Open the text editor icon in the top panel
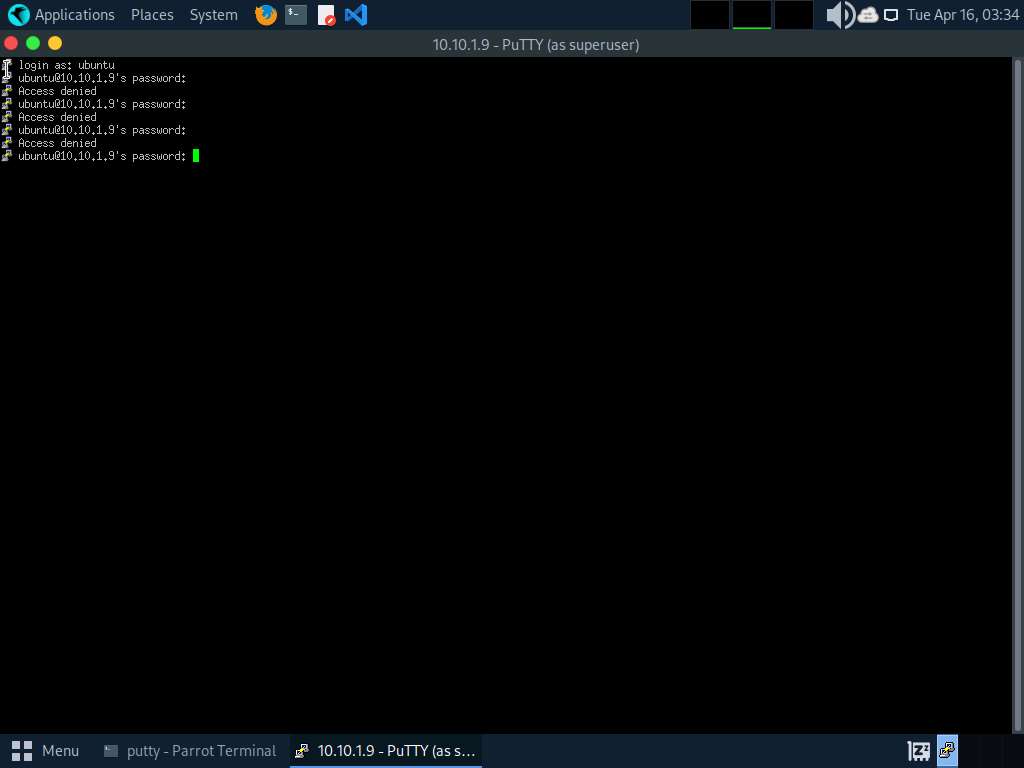 325,14
